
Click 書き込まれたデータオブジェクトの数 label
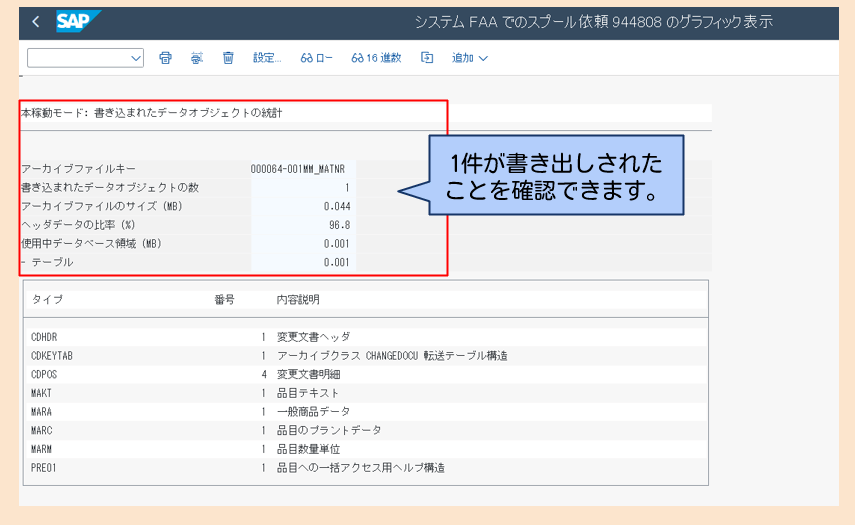pos(110,188)
